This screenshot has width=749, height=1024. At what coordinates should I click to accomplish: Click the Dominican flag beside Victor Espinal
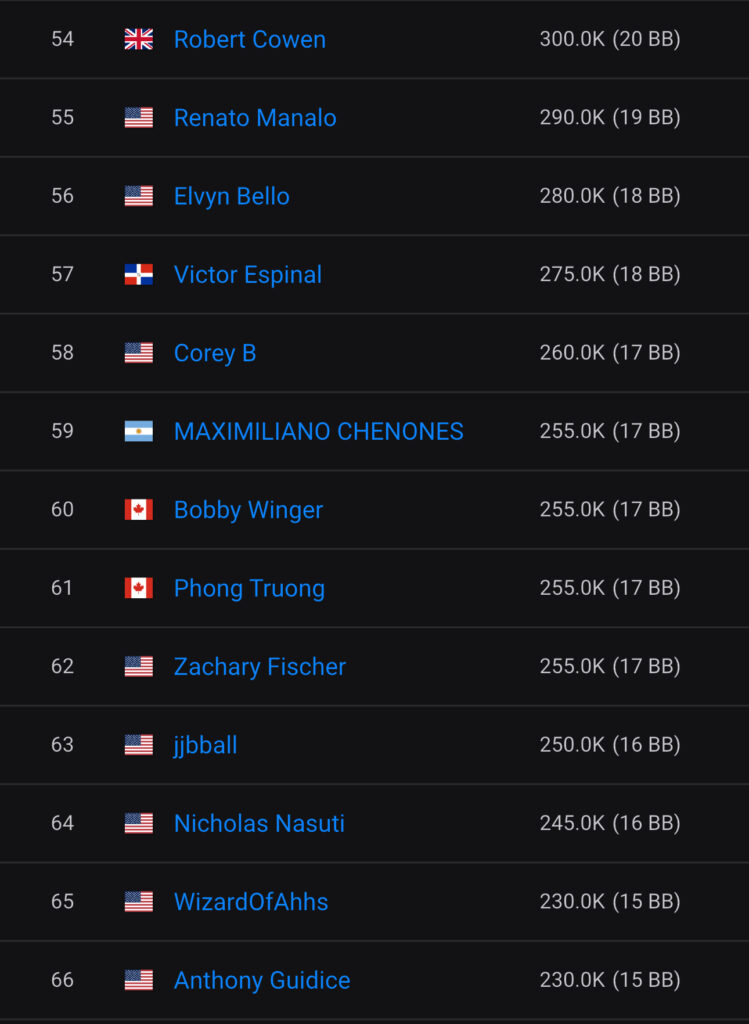tap(138, 275)
